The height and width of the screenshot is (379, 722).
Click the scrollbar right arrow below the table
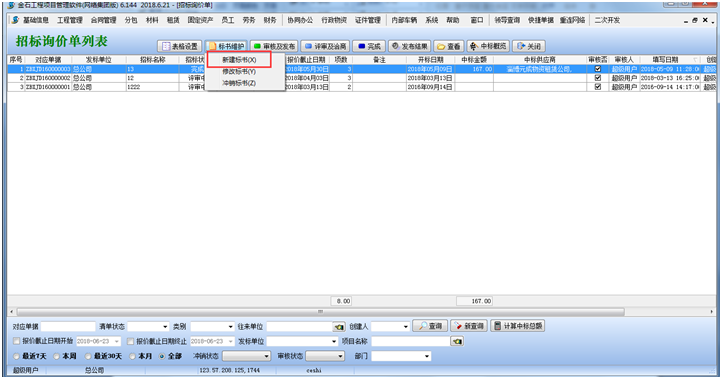(712, 312)
